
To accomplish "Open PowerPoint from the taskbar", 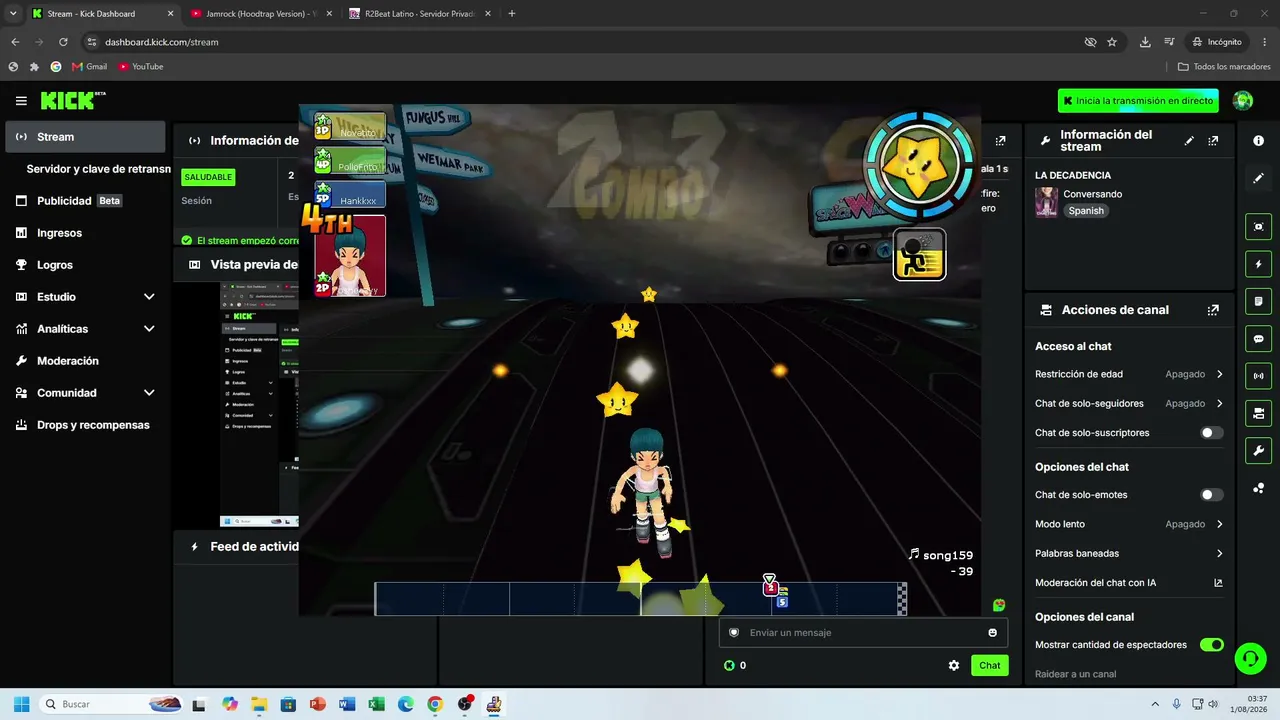I will coord(318,704).
